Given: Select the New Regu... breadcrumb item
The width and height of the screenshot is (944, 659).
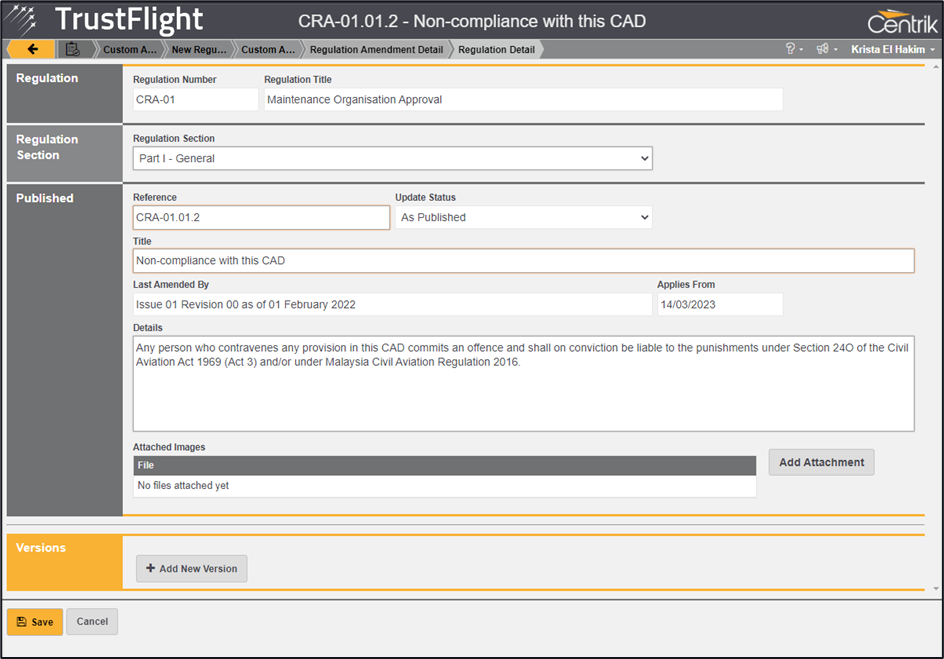Looking at the screenshot, I should [x=198, y=49].
